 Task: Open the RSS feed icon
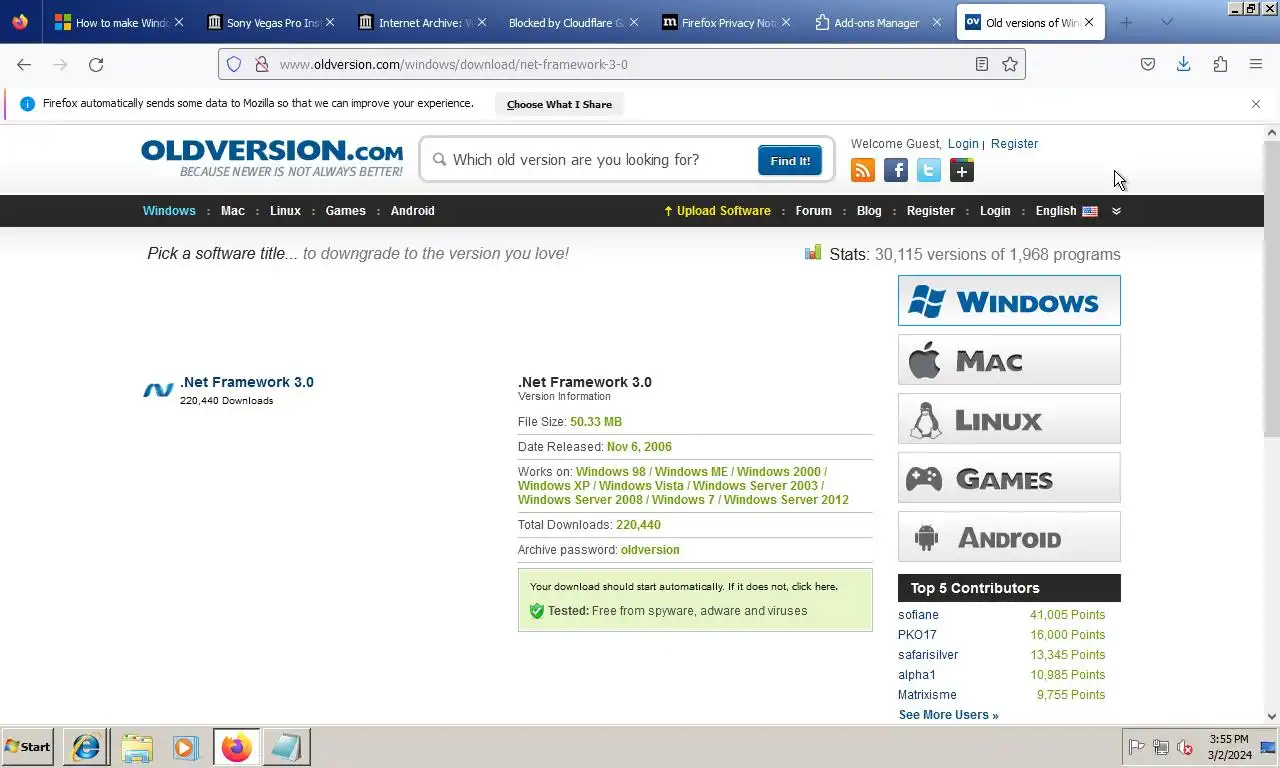click(x=862, y=171)
